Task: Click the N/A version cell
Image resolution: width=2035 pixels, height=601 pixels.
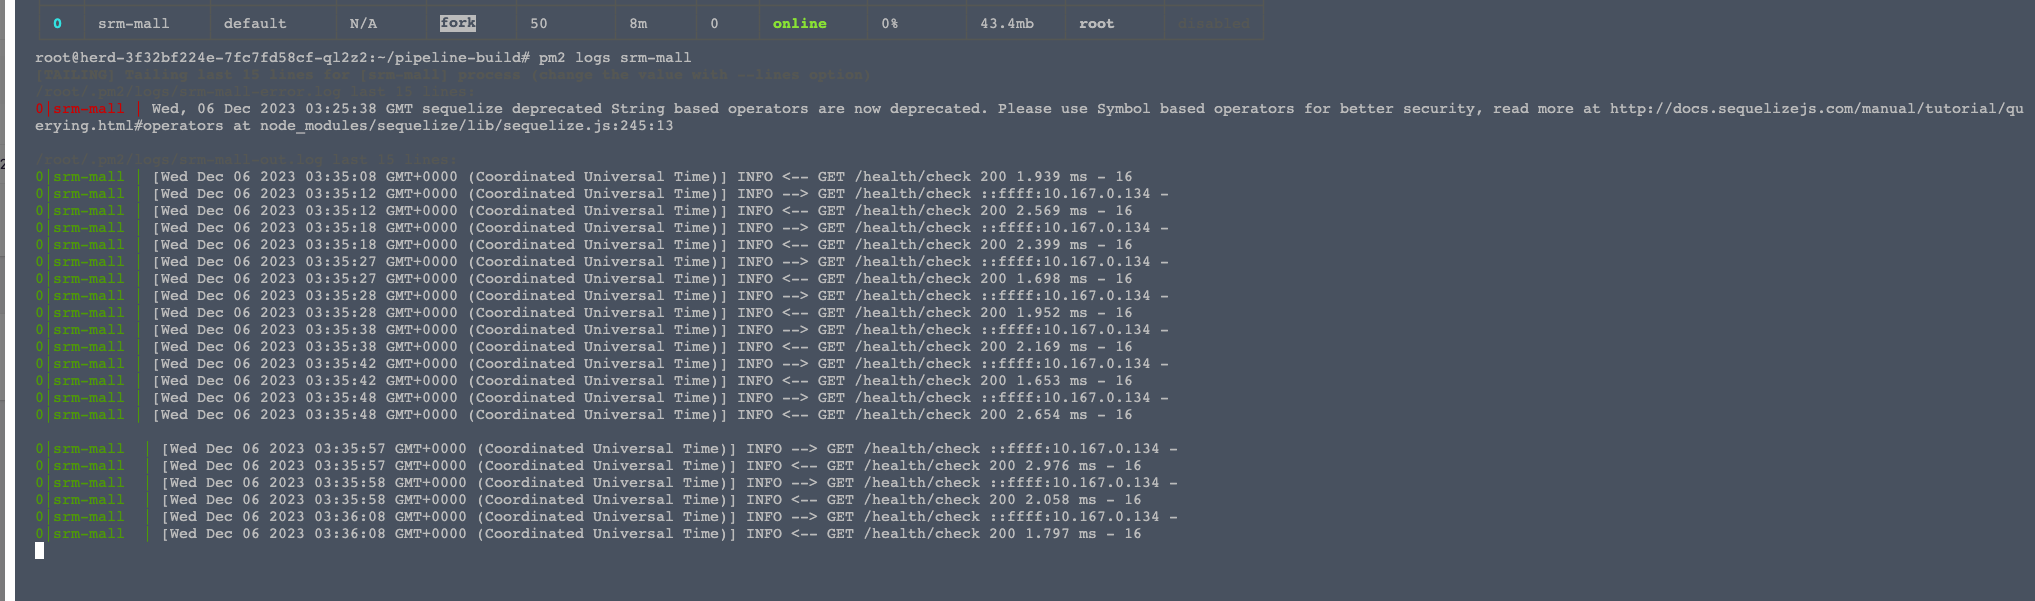Action: tap(363, 23)
